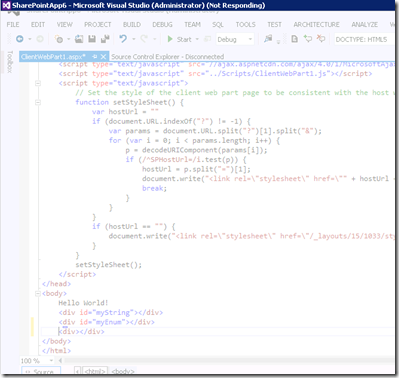Open the EDIT menu
Image resolution: width=399 pixels, height=378 pixels.
38,24
